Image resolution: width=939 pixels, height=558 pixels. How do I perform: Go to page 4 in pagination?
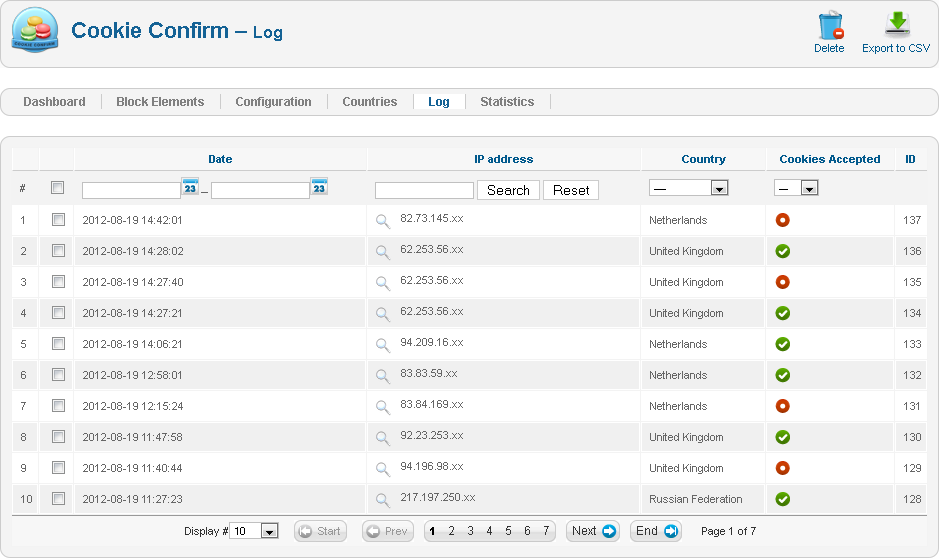489,531
